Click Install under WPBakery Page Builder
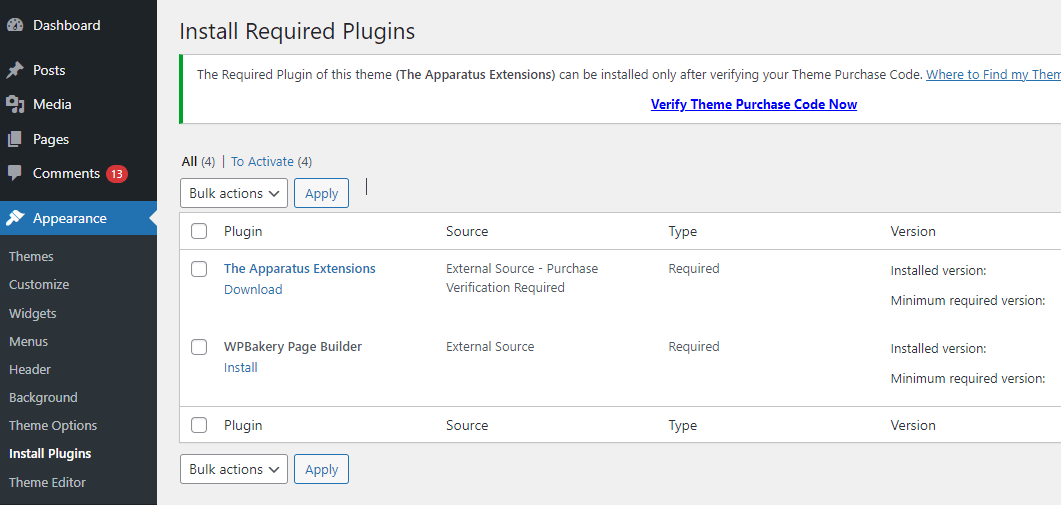The image size is (1061, 505). [241, 367]
